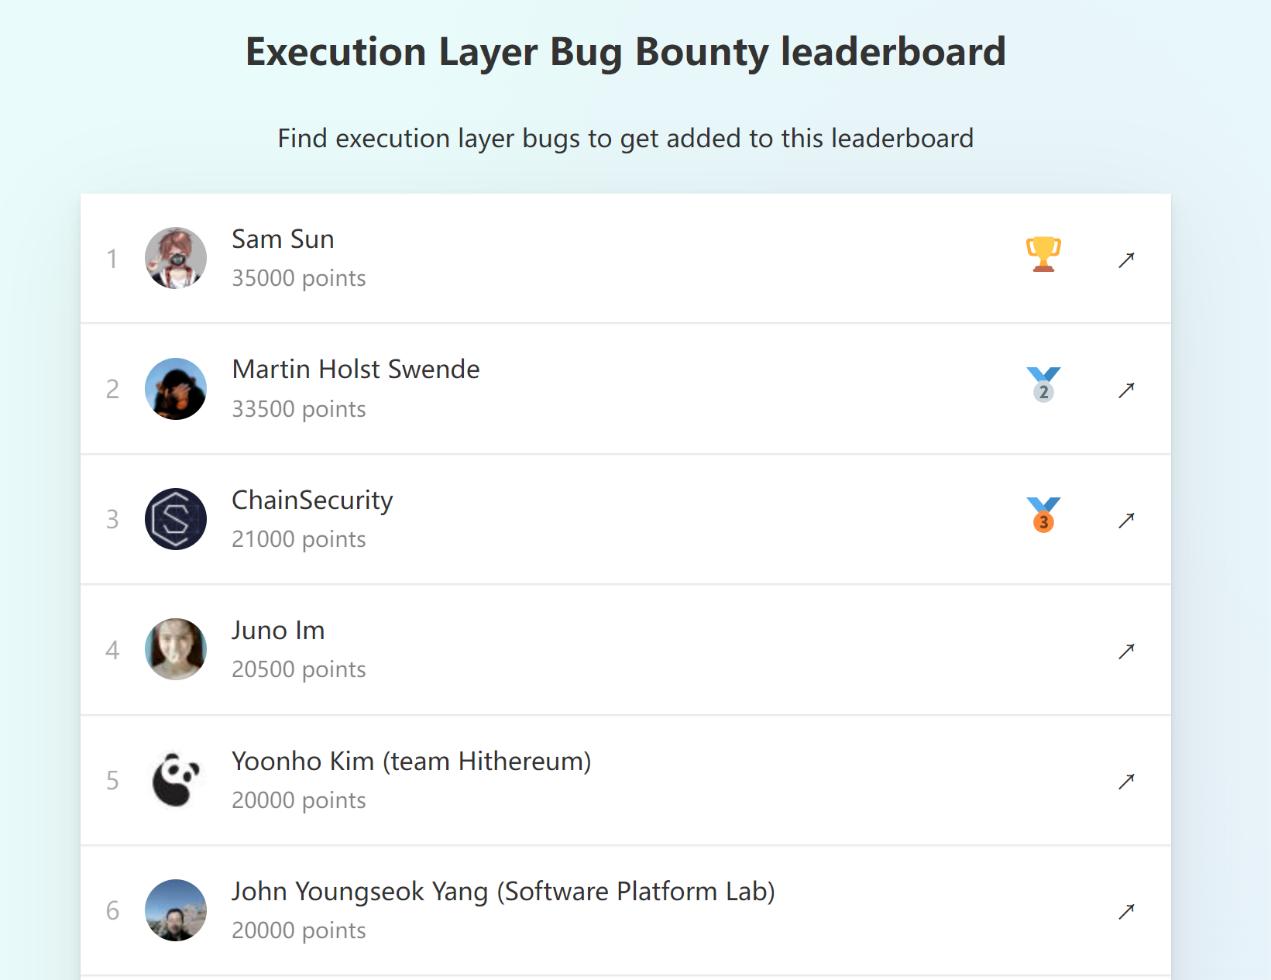1271x980 pixels.
Task: Open Sam Sun's external link arrow
Action: (1126, 260)
